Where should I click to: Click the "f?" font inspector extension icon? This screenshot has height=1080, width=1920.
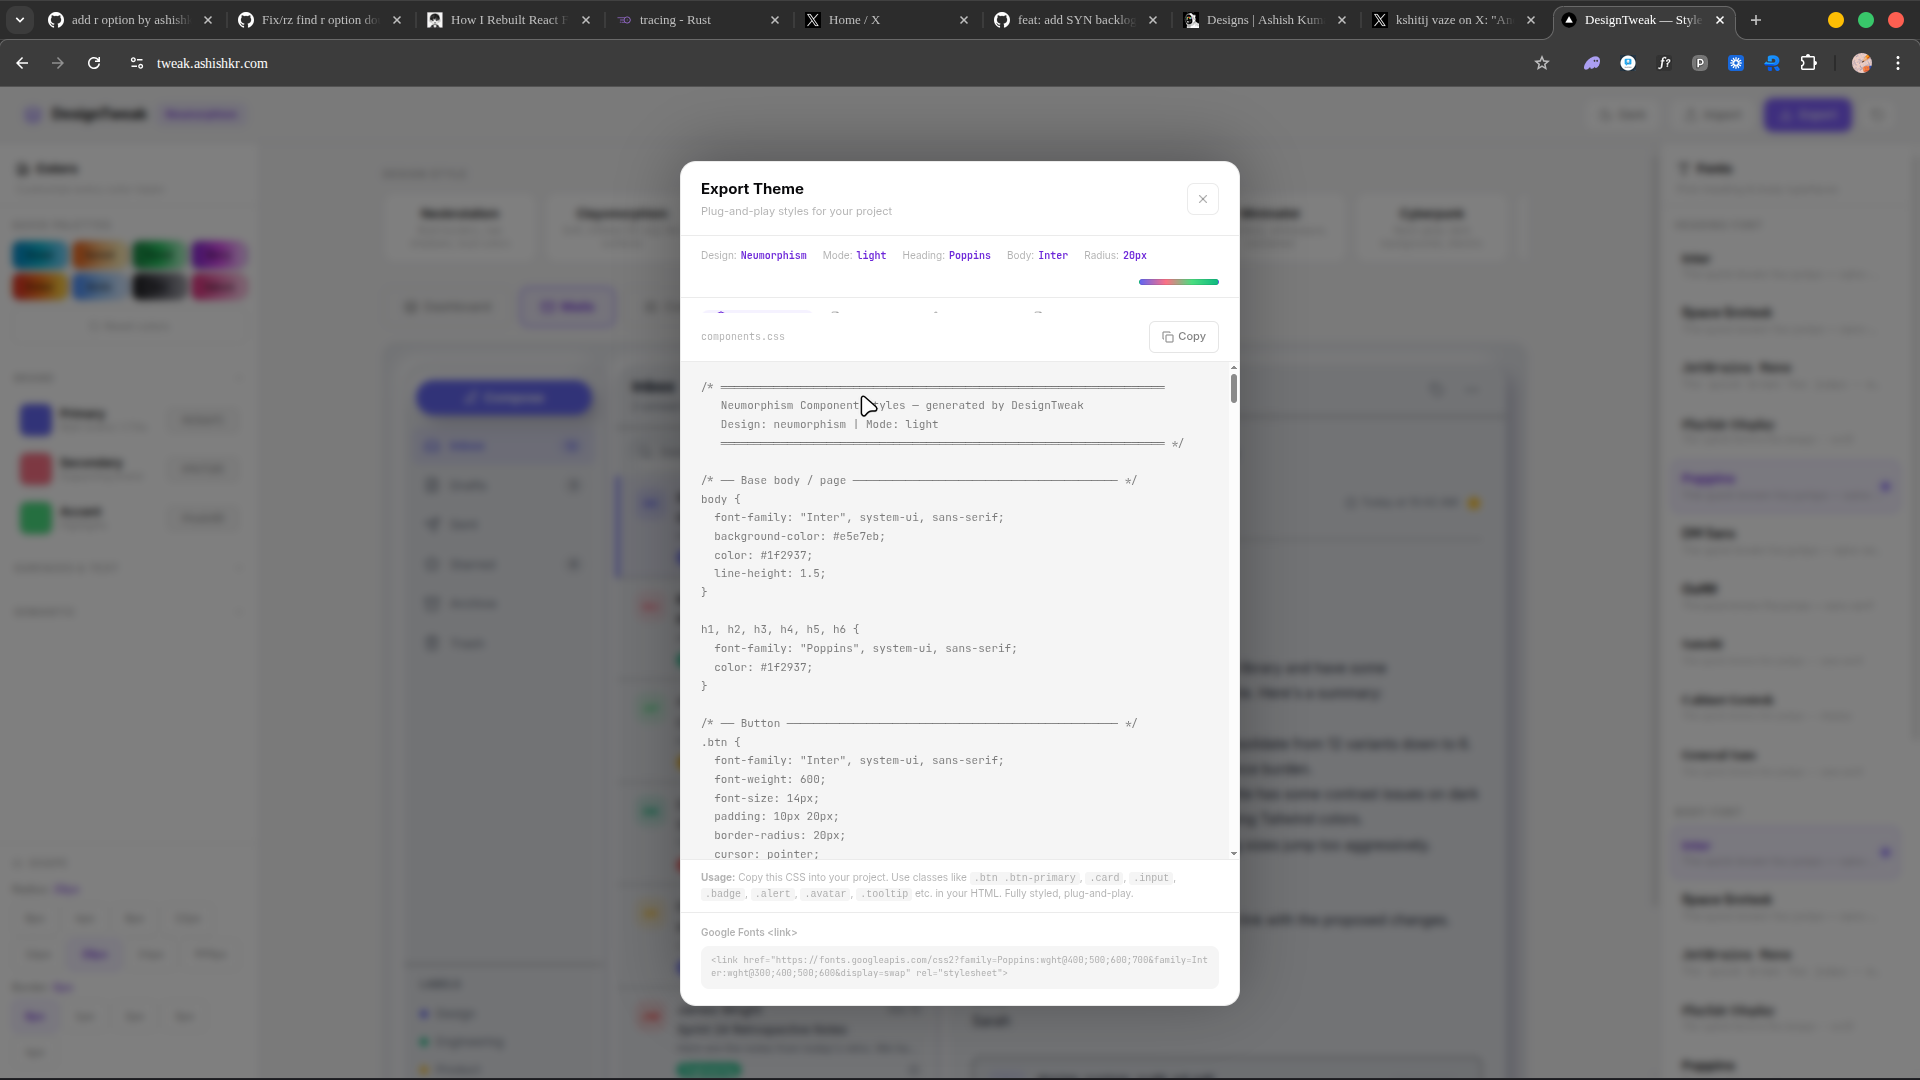(1664, 63)
